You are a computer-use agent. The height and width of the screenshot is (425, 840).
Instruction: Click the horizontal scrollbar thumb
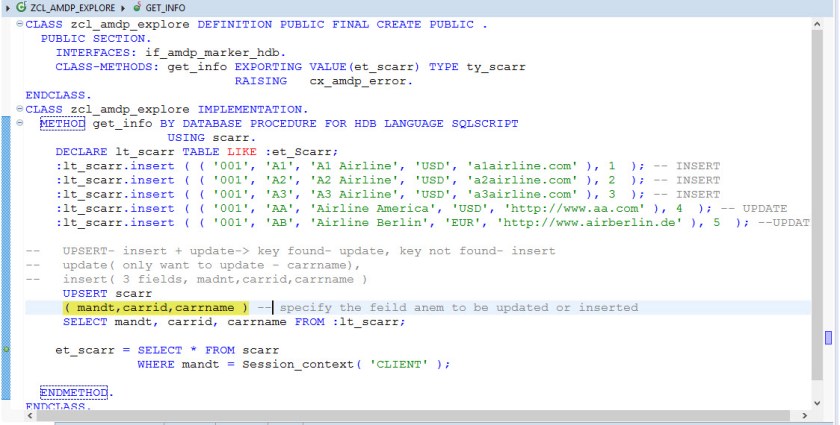(x=413, y=415)
